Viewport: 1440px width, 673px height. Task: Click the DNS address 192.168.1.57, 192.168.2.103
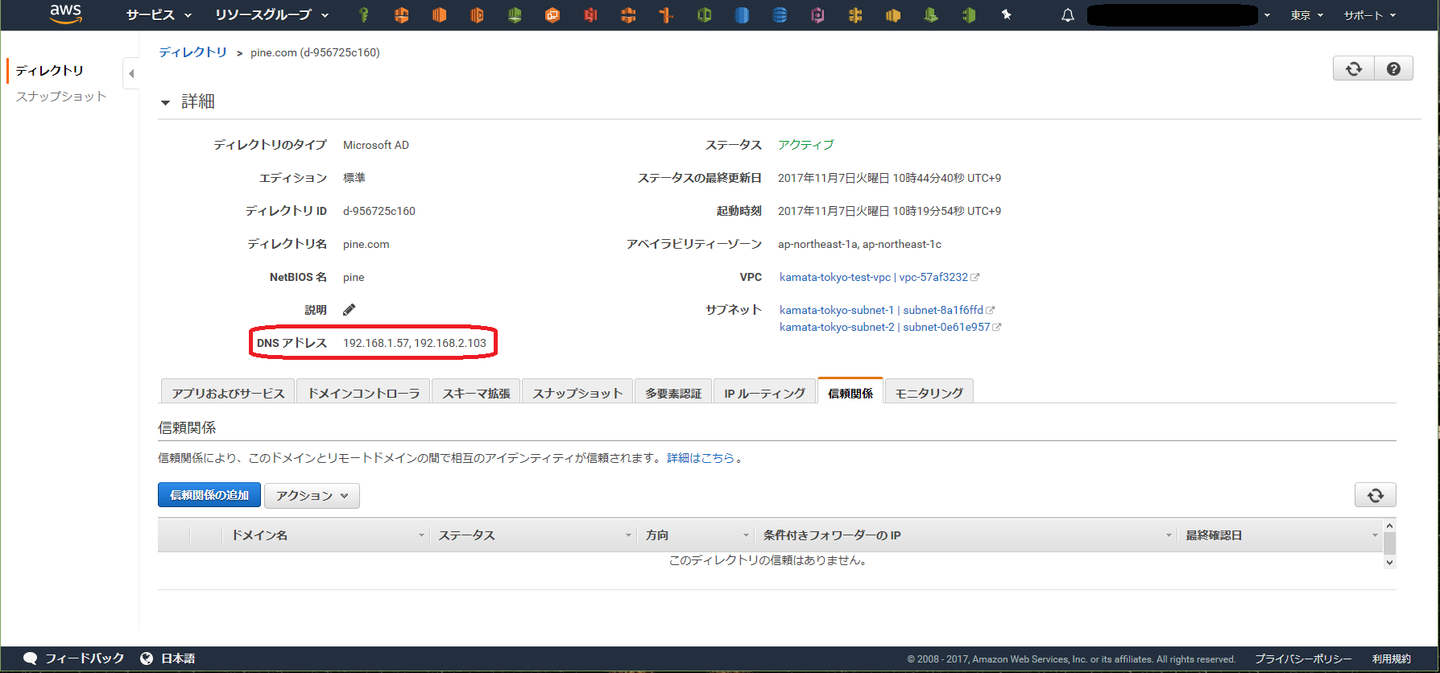point(414,343)
